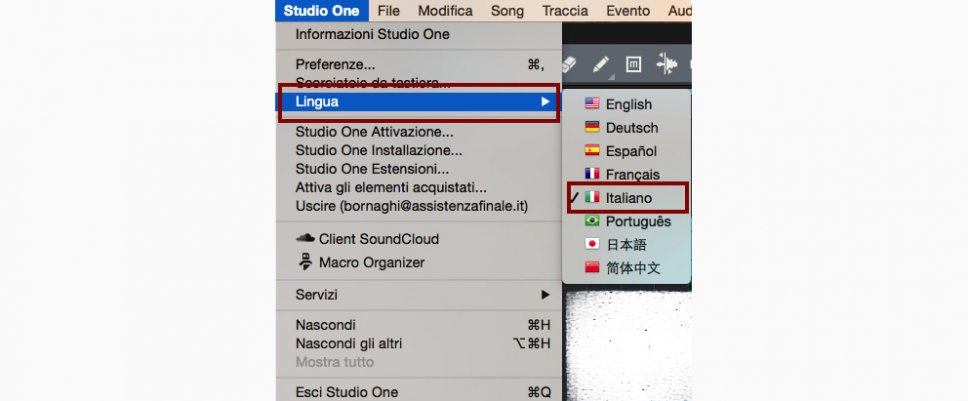The width and height of the screenshot is (968, 401).
Task: Click the United States flag icon
Action: click(x=592, y=104)
